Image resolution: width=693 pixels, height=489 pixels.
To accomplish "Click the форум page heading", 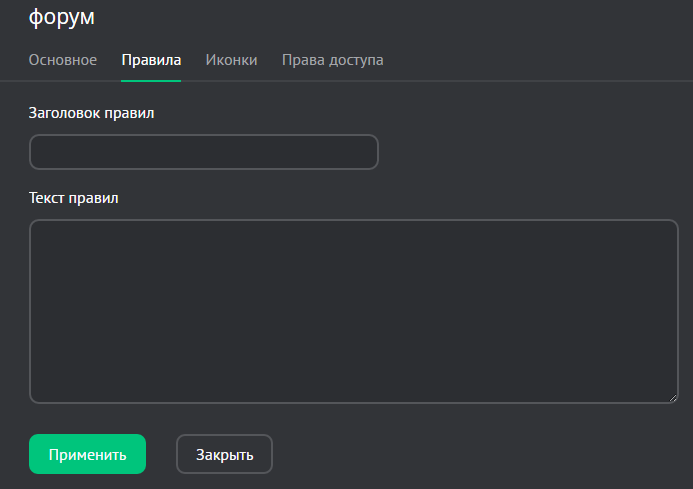I will (68, 17).
